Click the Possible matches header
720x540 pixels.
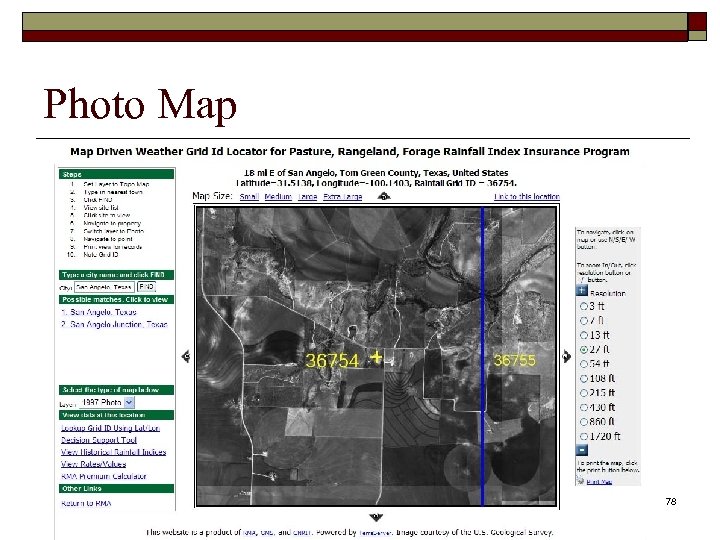point(117,299)
